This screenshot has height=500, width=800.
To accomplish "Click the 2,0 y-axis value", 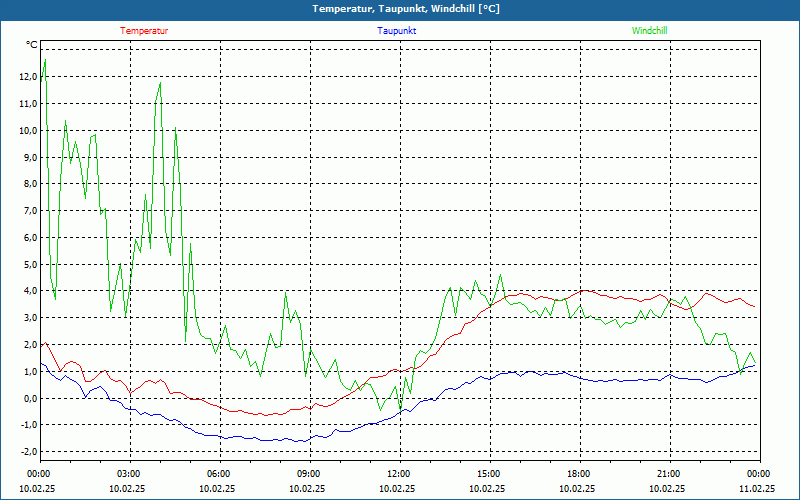I will click(30, 344).
